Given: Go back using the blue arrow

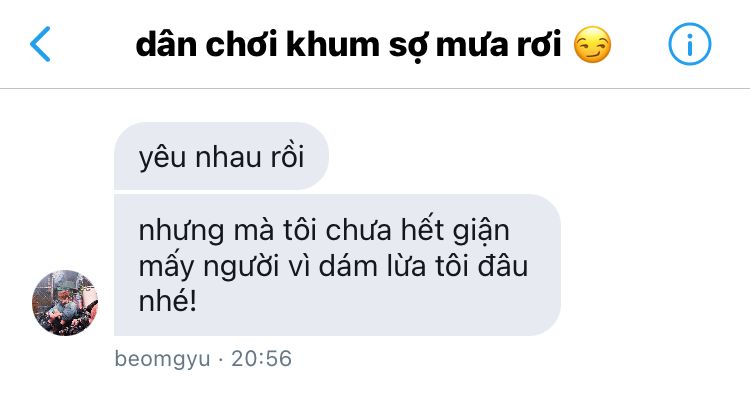Looking at the screenshot, I should point(40,44).
